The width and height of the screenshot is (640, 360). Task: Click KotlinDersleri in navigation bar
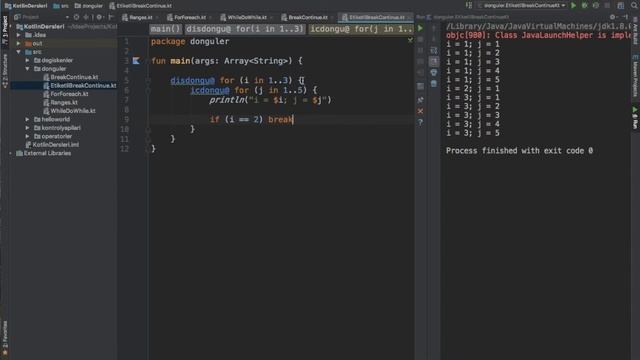tap(26, 6)
